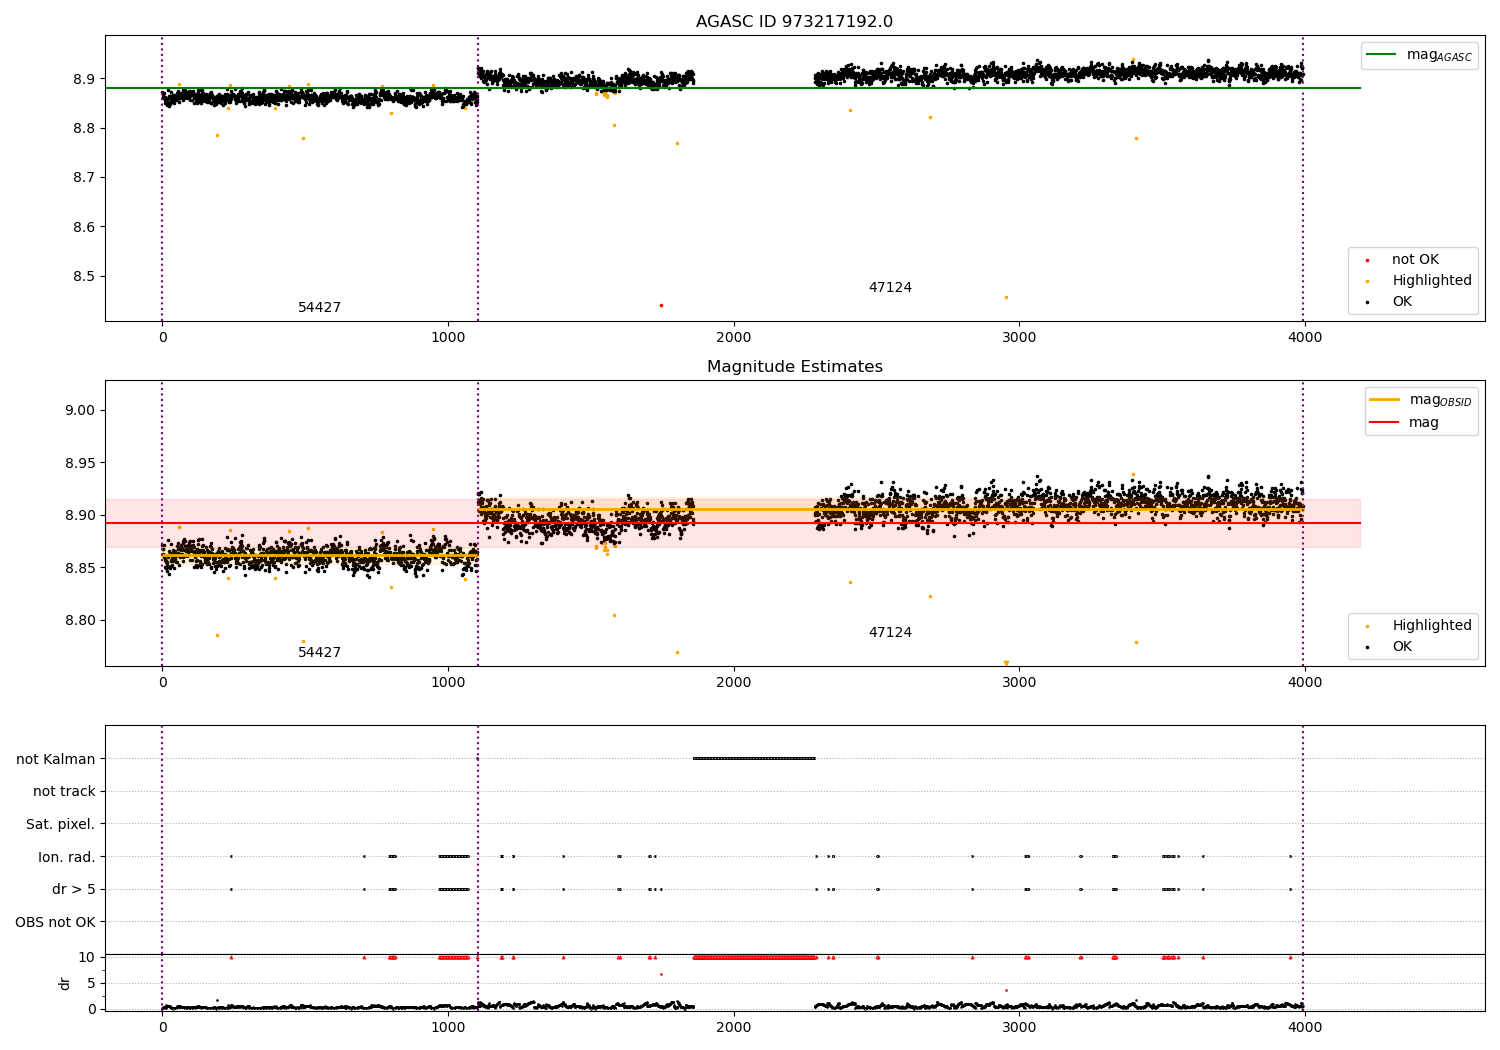Select the "not OK" legend entry
The image size is (1500, 1050).
coord(1415,260)
